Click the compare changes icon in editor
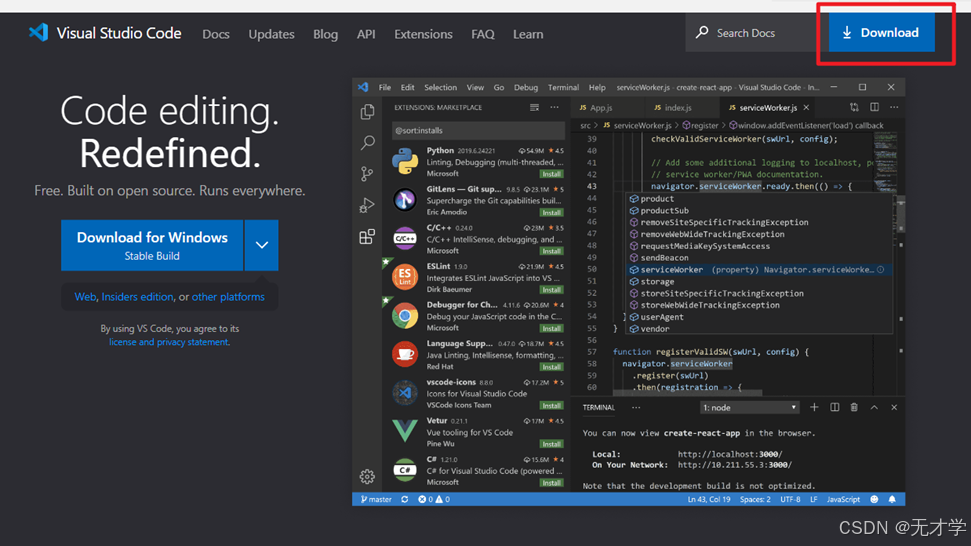Screen dimensions: 971x546 click(x=855, y=107)
